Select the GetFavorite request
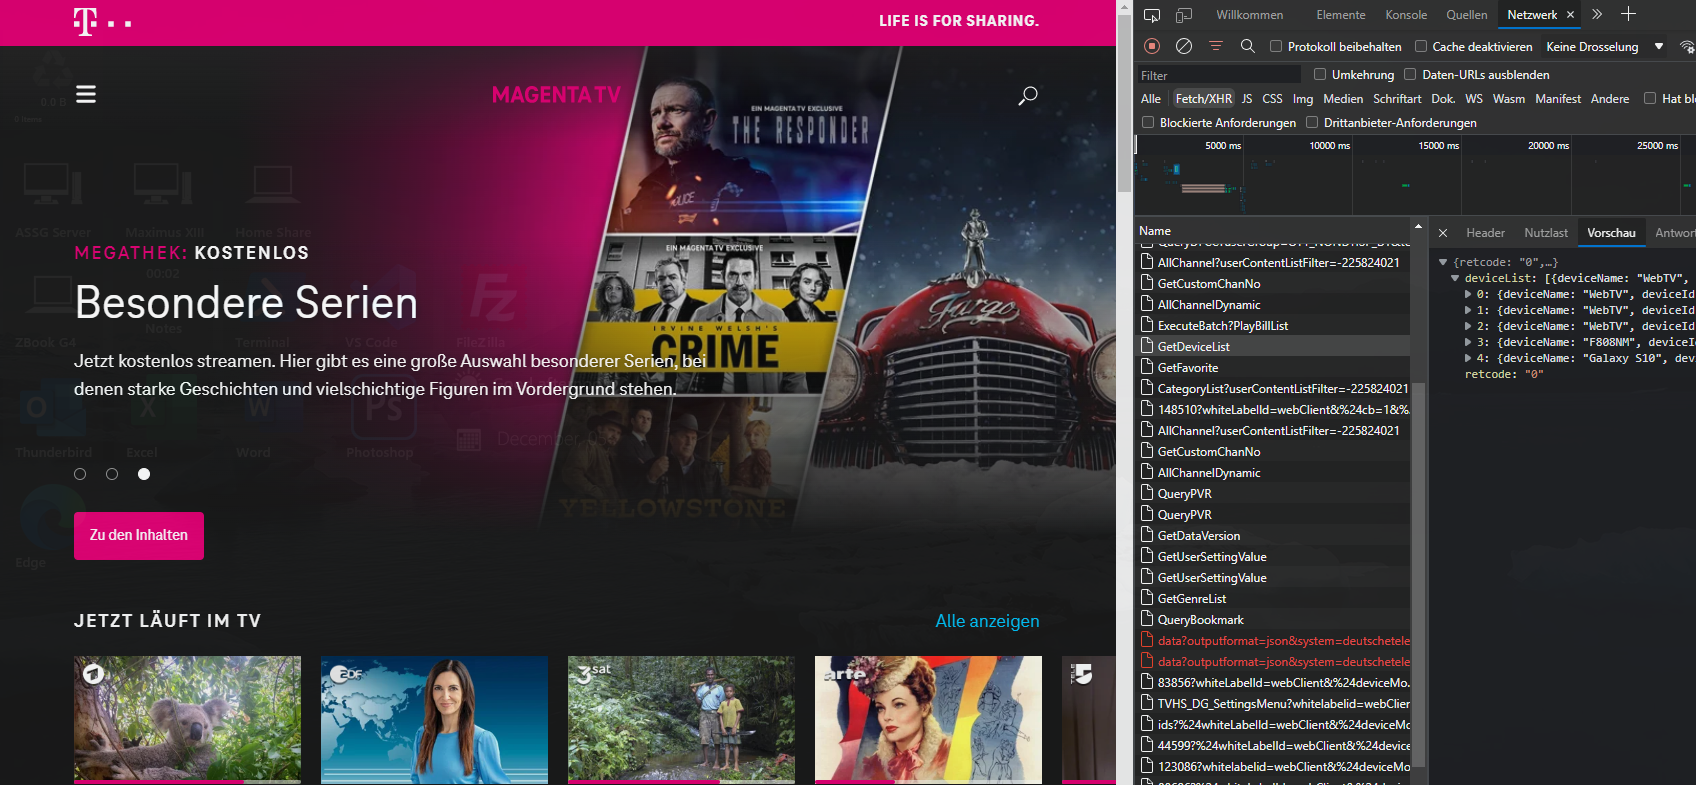The height and width of the screenshot is (785, 1696). tap(1273, 367)
